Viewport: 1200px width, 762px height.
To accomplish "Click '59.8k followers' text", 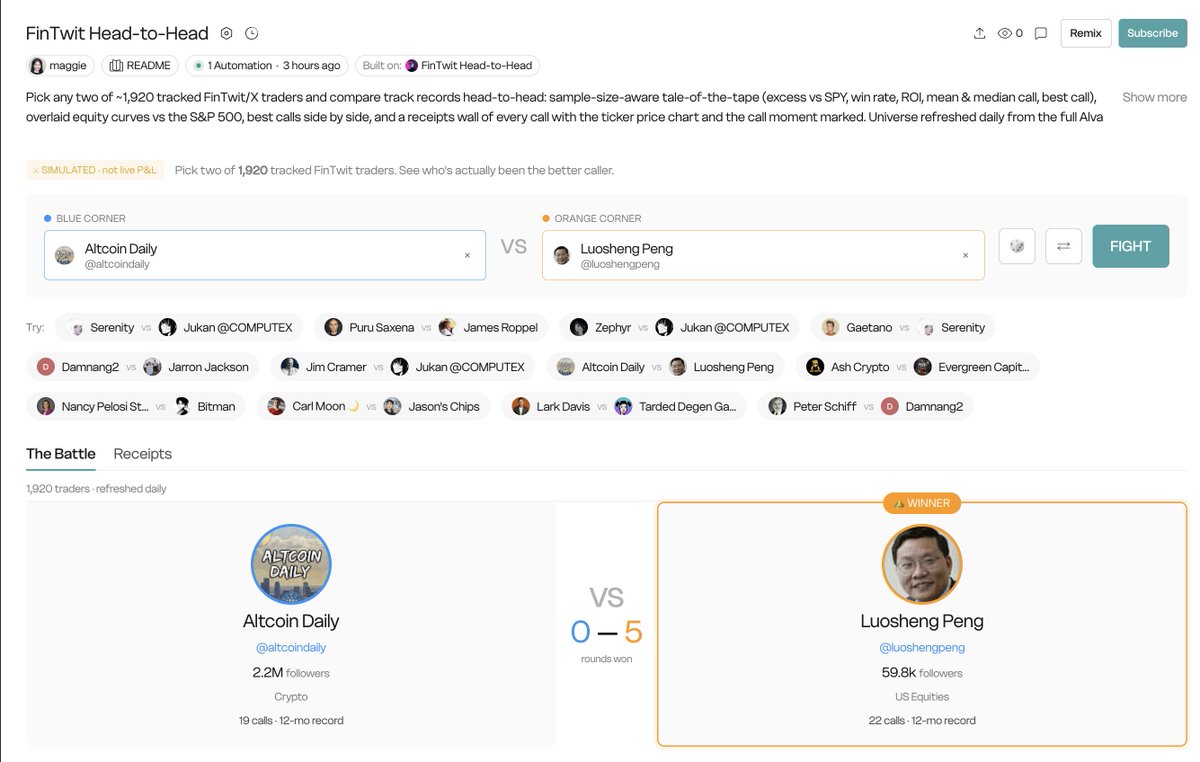I will (x=922, y=673).
